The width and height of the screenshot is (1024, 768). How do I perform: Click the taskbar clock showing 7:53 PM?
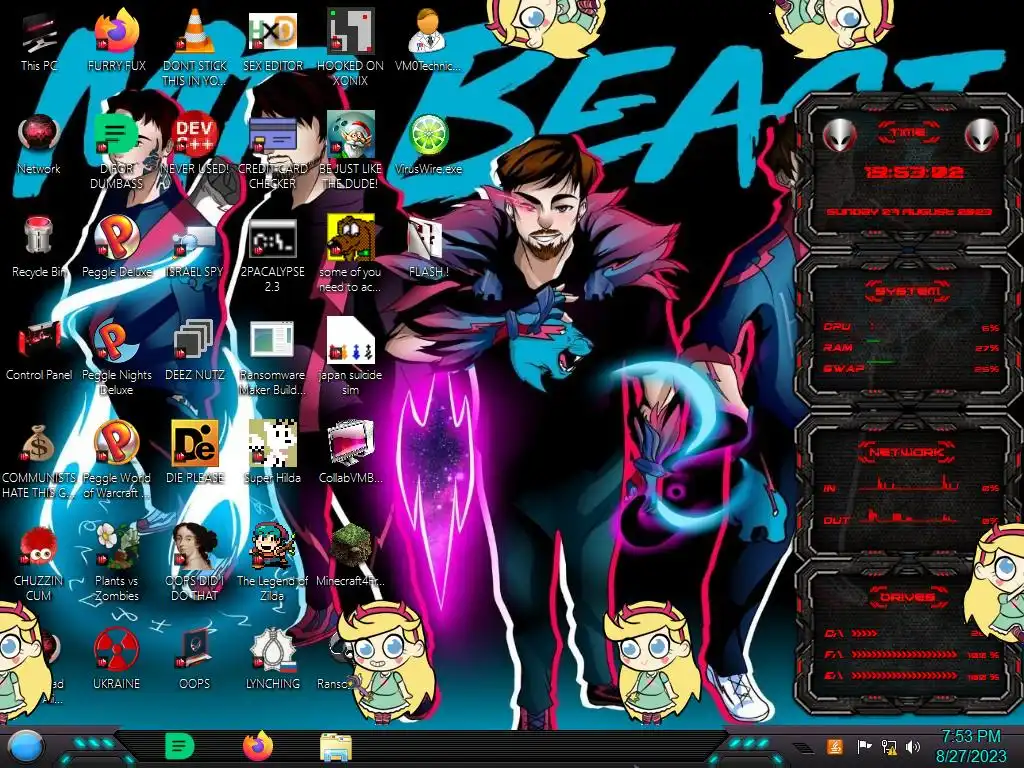coord(970,746)
